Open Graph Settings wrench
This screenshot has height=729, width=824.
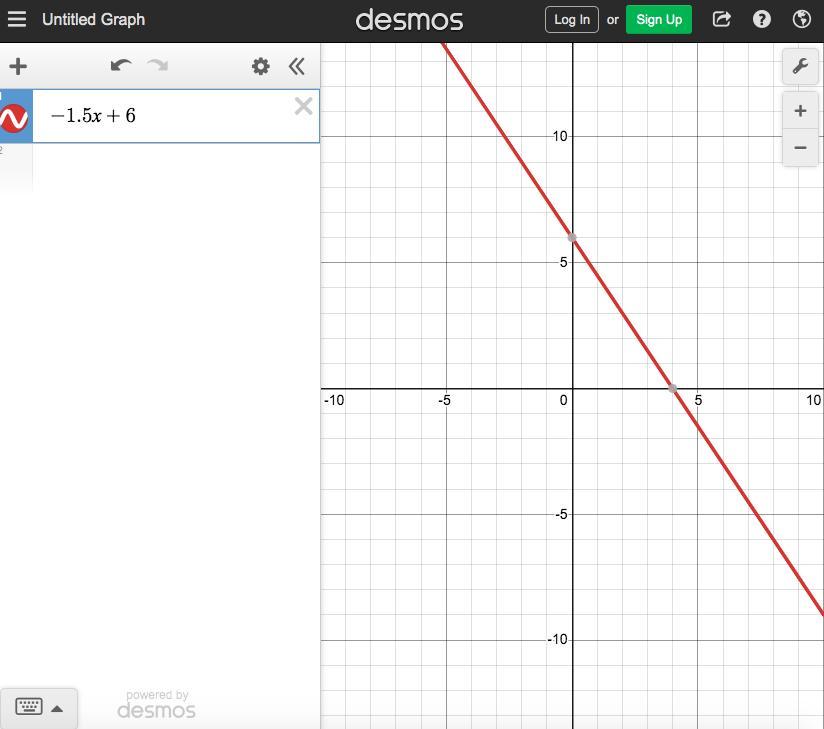pos(800,67)
